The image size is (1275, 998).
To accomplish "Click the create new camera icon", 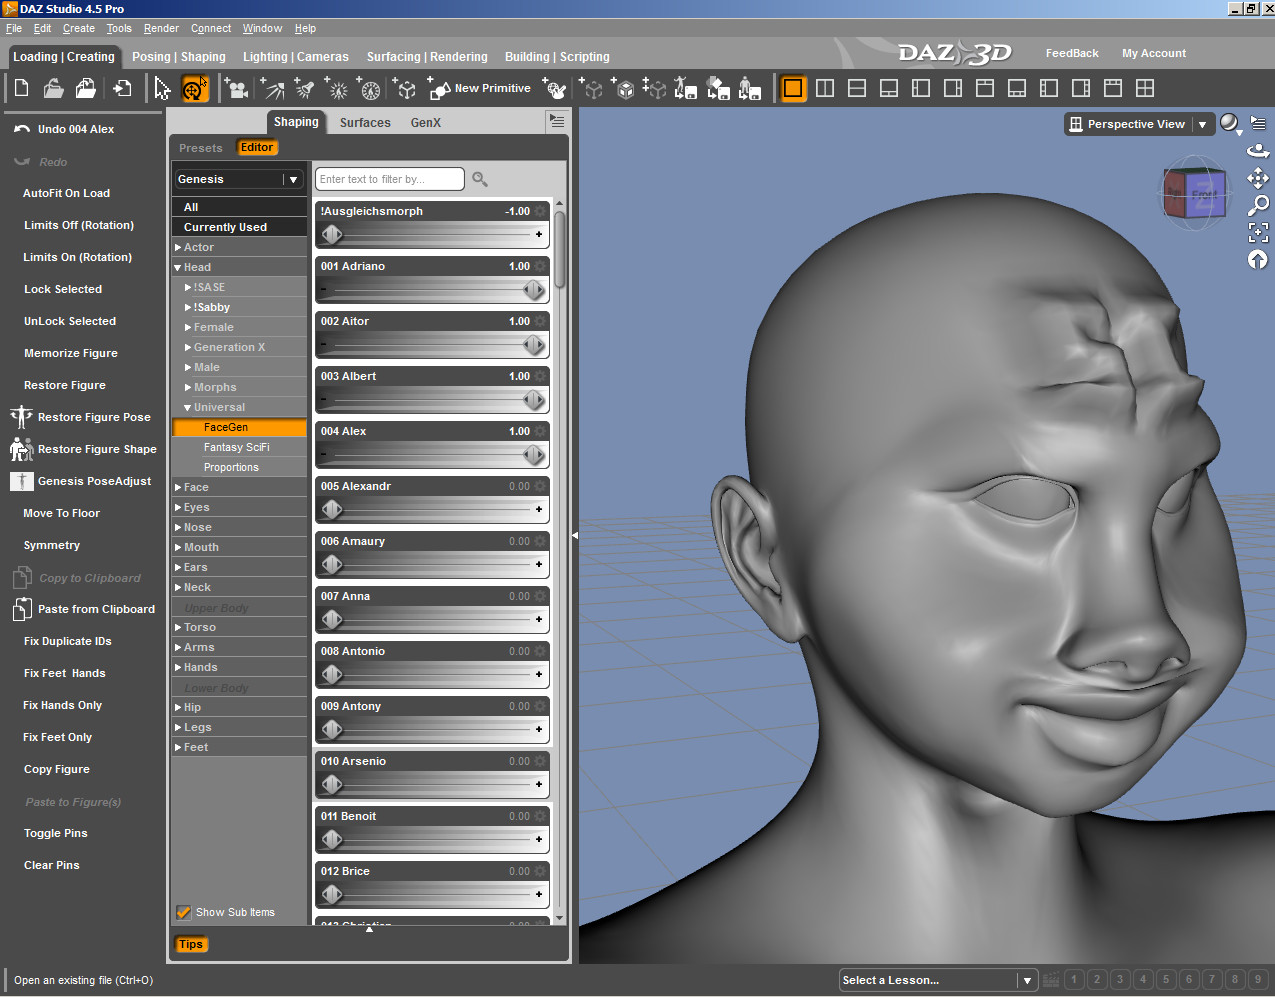I will point(236,89).
